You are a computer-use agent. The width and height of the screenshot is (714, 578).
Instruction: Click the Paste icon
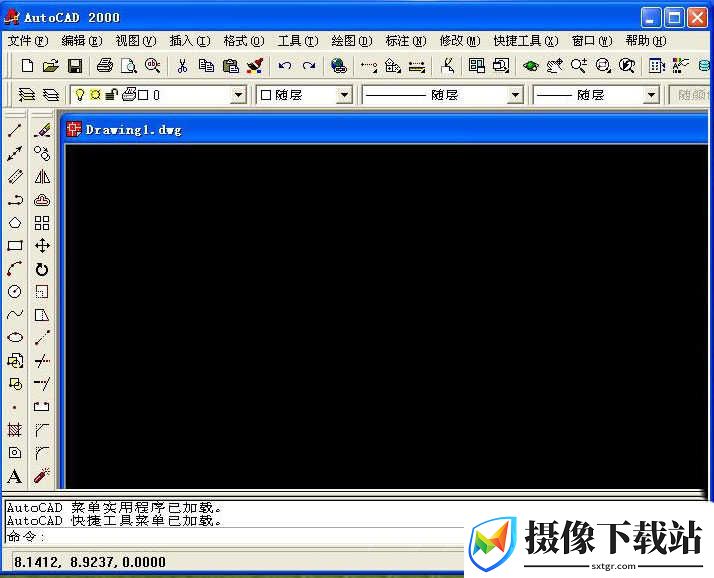230,66
